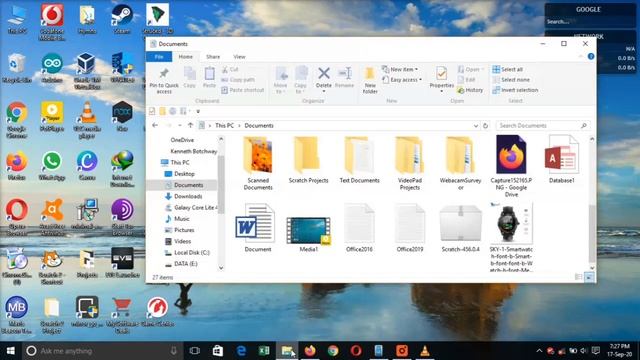This screenshot has height=360, width=640.
Task: Select Local Disk (C:) in navigation pane
Action: [x=187, y=253]
